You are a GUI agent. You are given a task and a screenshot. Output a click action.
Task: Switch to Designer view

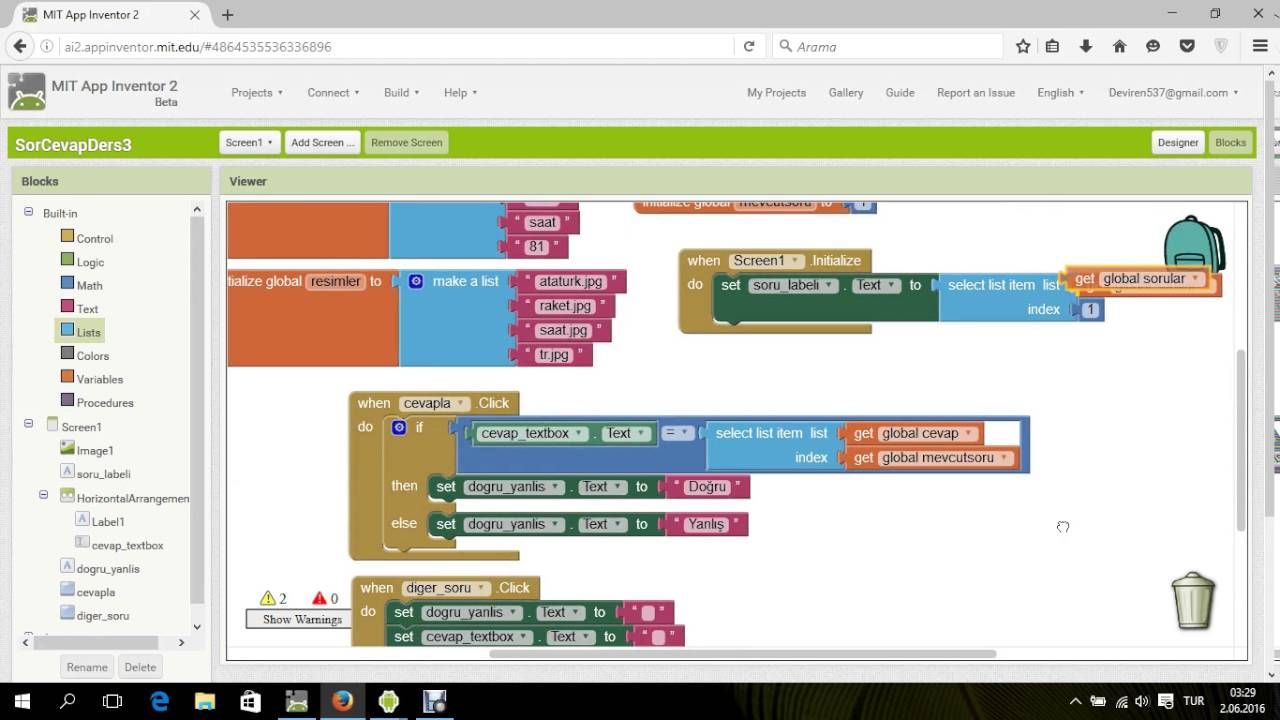1178,142
